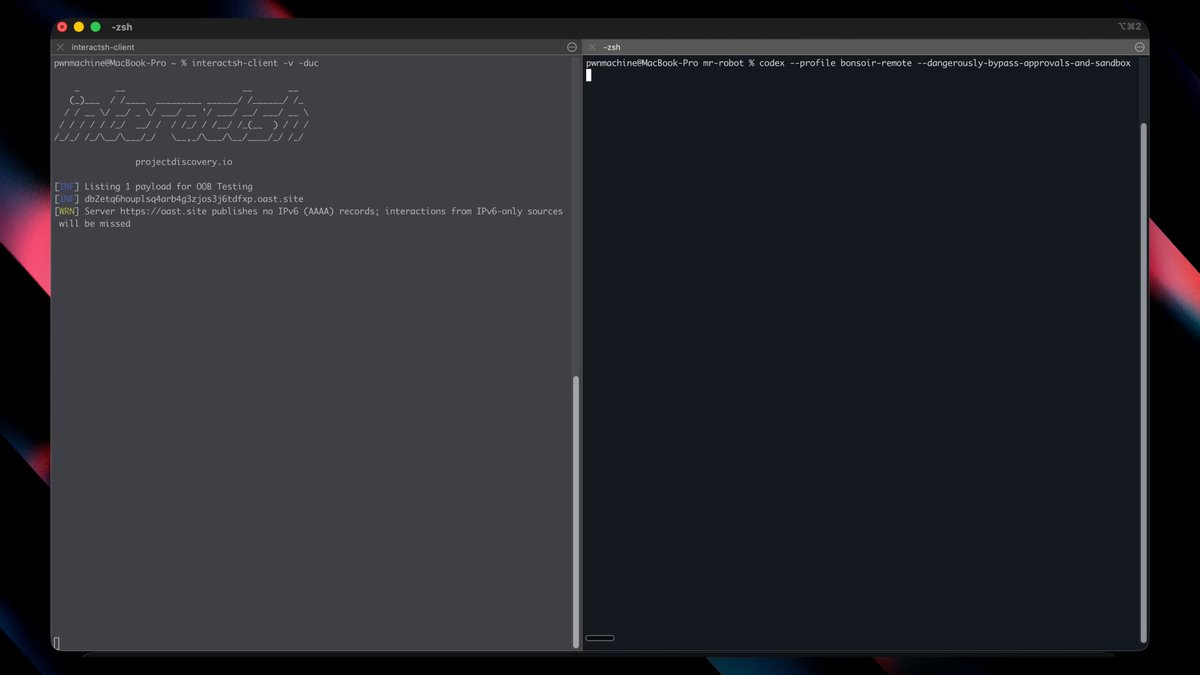
Task: Click the -zsh window title in the title bar
Action: tap(124, 27)
